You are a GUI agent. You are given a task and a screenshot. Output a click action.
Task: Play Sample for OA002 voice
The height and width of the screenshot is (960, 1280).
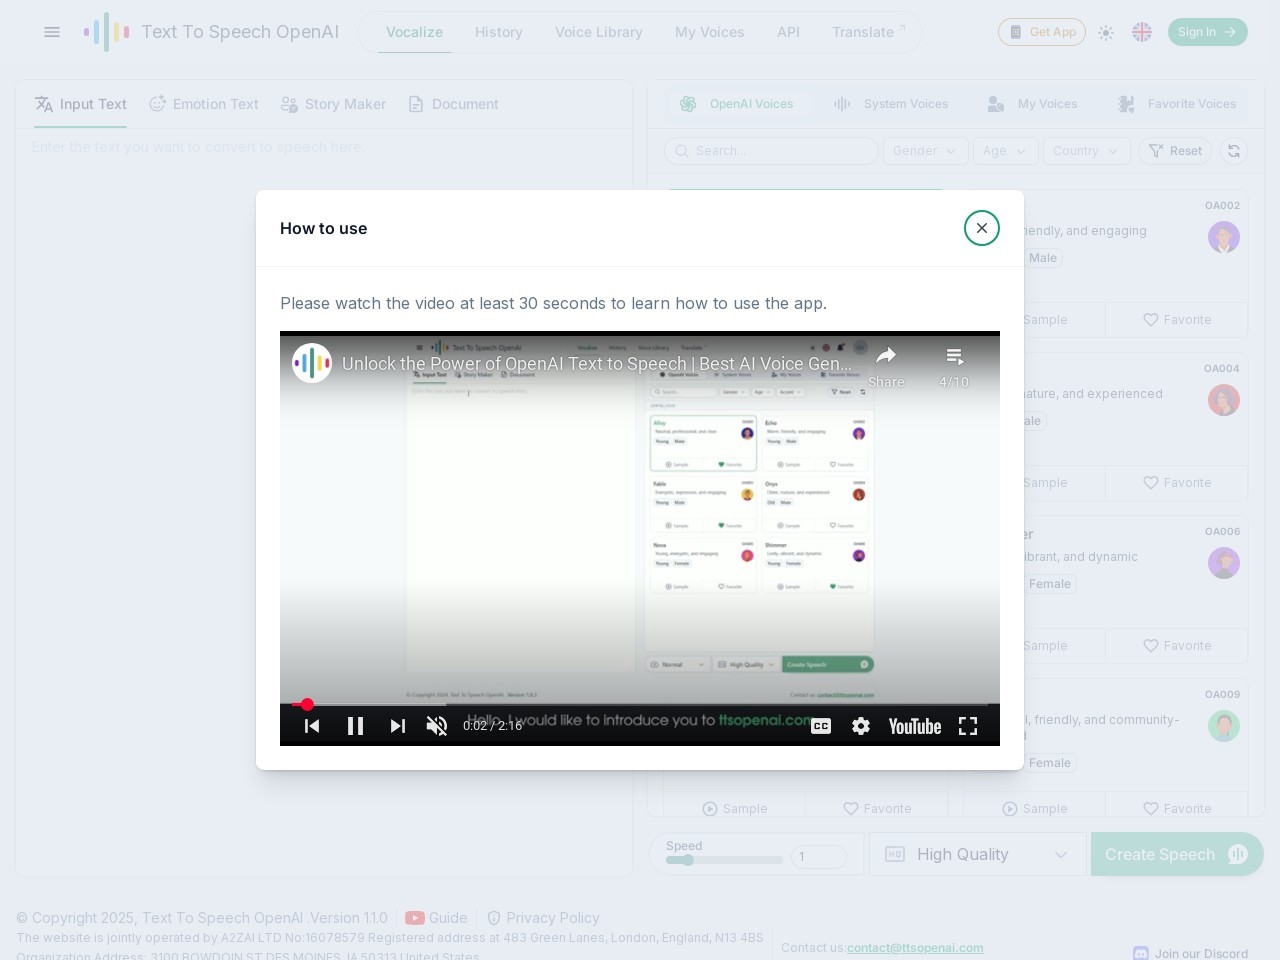[x=1045, y=320]
